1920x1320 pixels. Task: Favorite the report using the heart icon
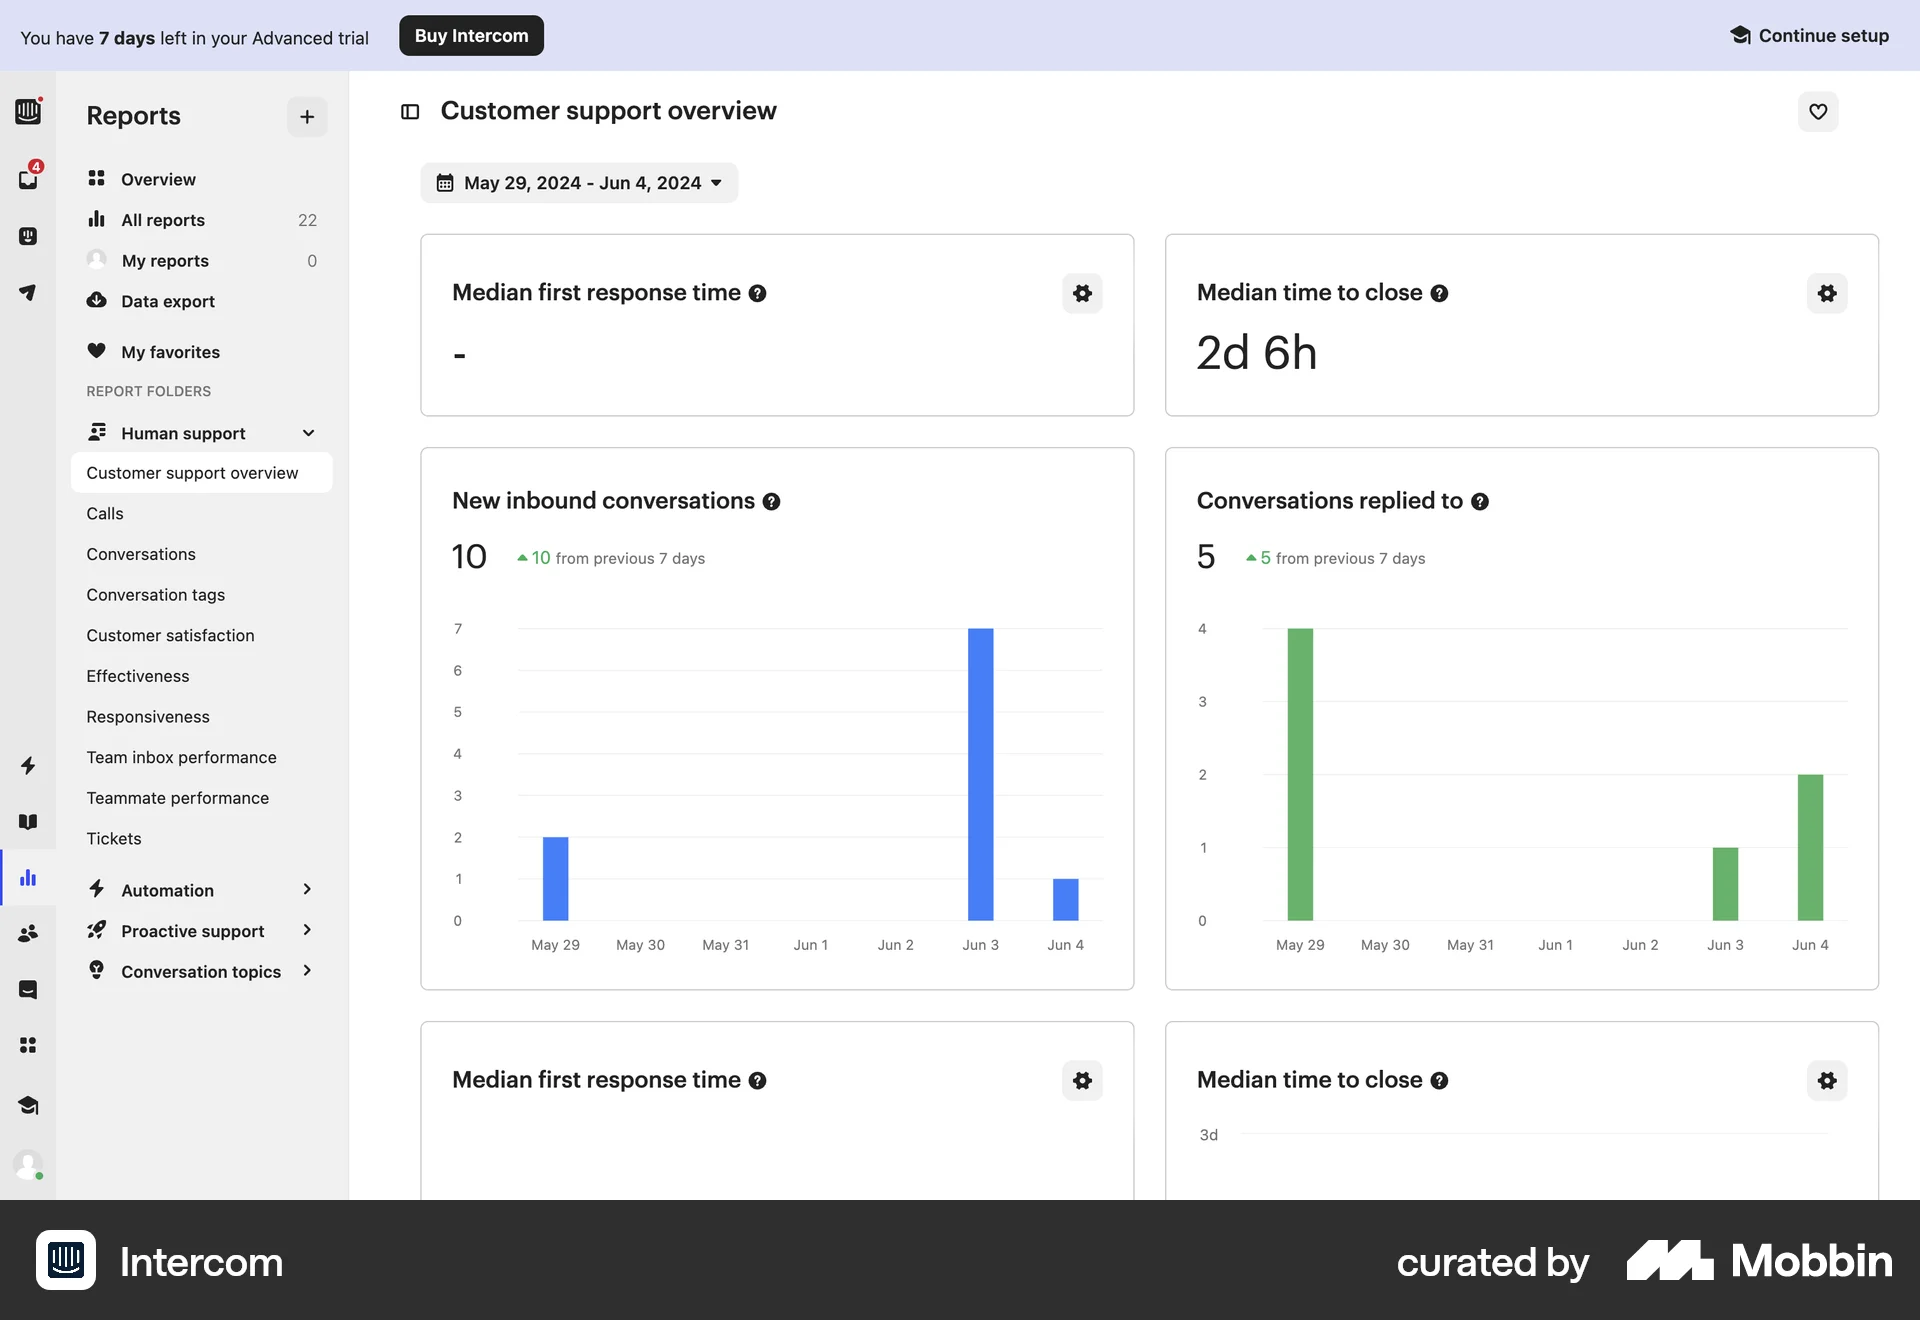[x=1818, y=112]
